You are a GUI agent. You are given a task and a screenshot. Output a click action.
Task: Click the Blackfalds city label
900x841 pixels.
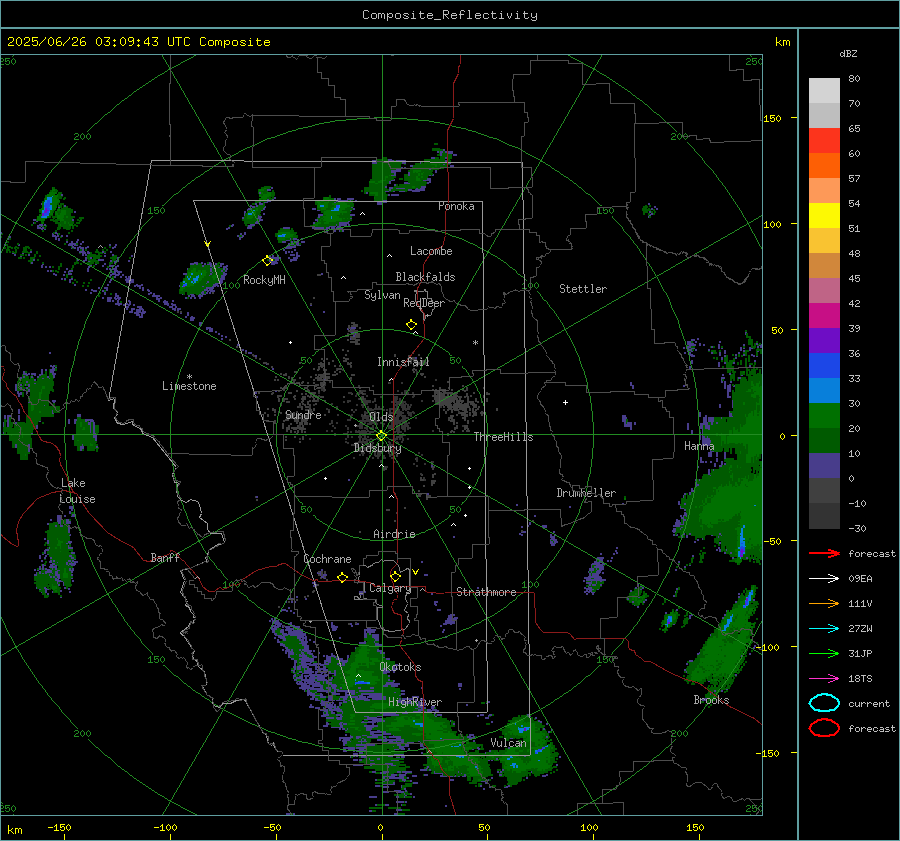(x=425, y=277)
